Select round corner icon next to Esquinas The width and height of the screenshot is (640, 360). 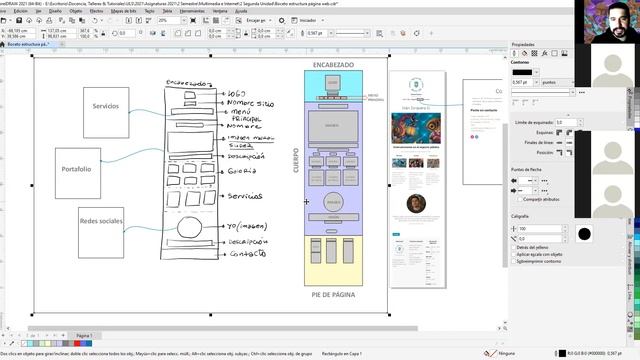569,133
